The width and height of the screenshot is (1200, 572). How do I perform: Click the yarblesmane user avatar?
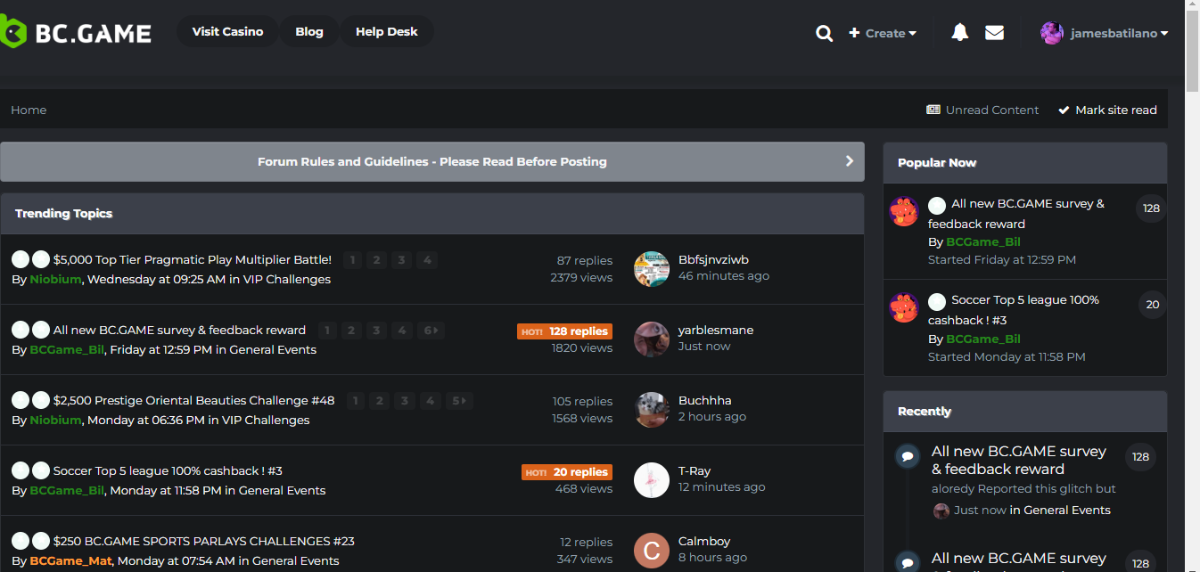tap(652, 339)
